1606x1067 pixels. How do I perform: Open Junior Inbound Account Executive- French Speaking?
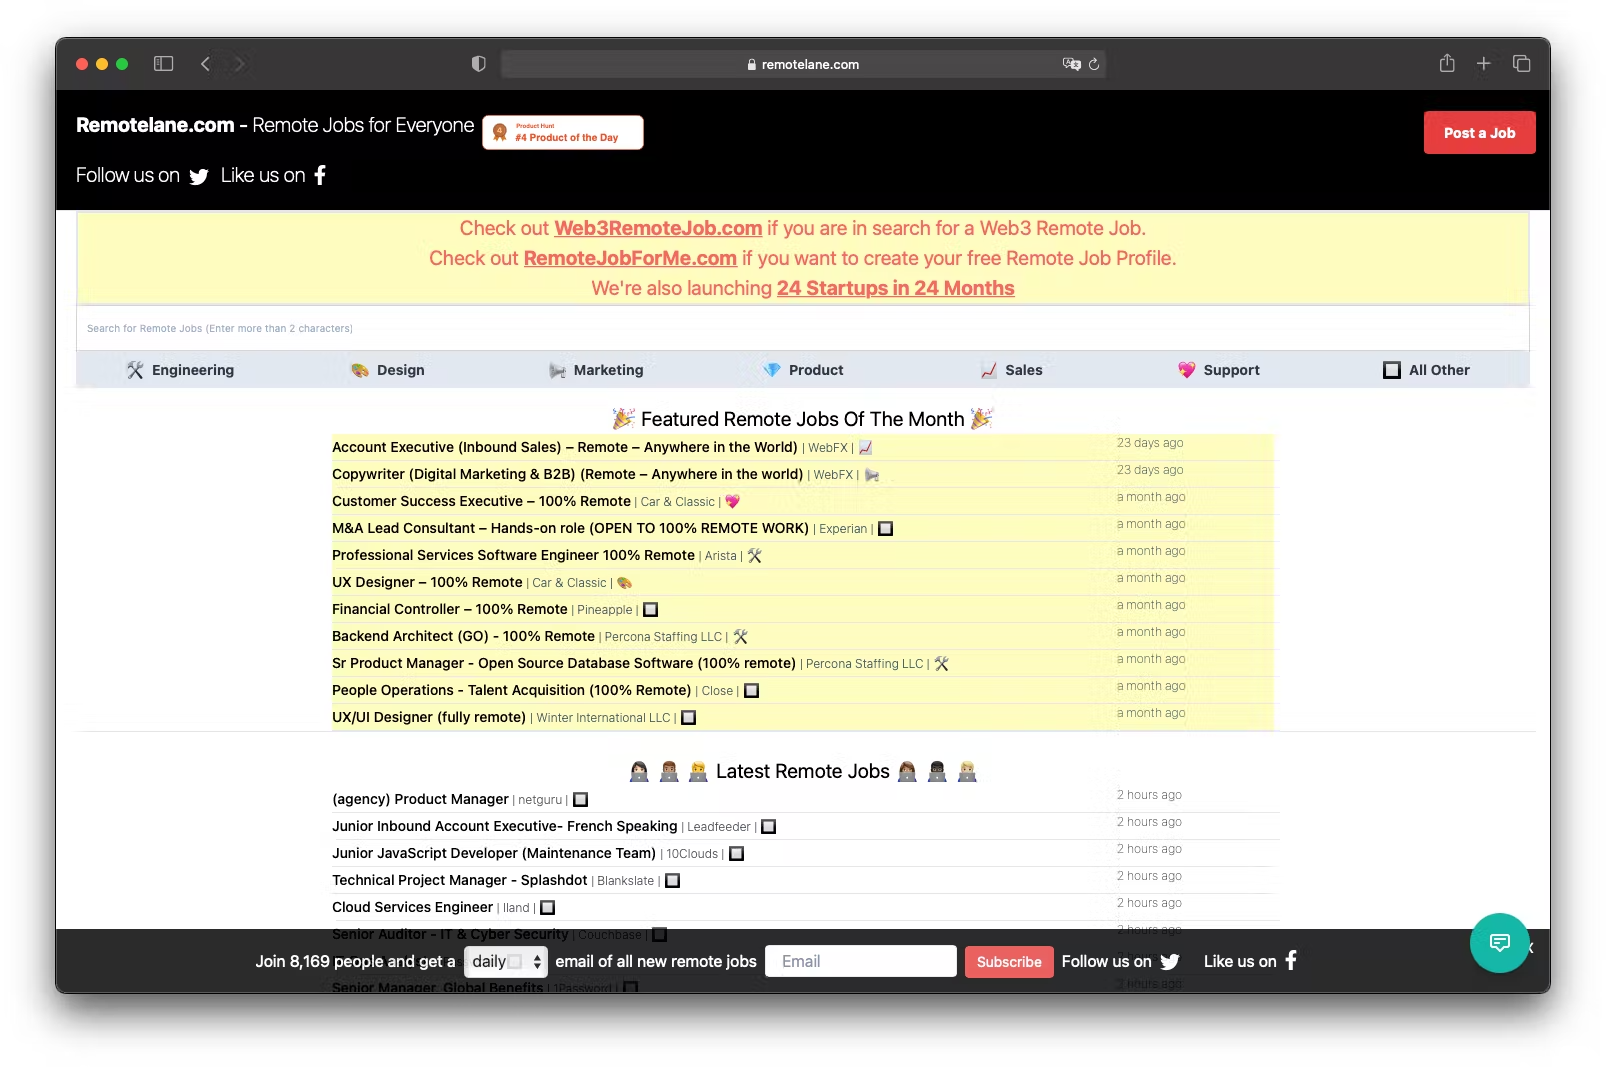coord(505,826)
